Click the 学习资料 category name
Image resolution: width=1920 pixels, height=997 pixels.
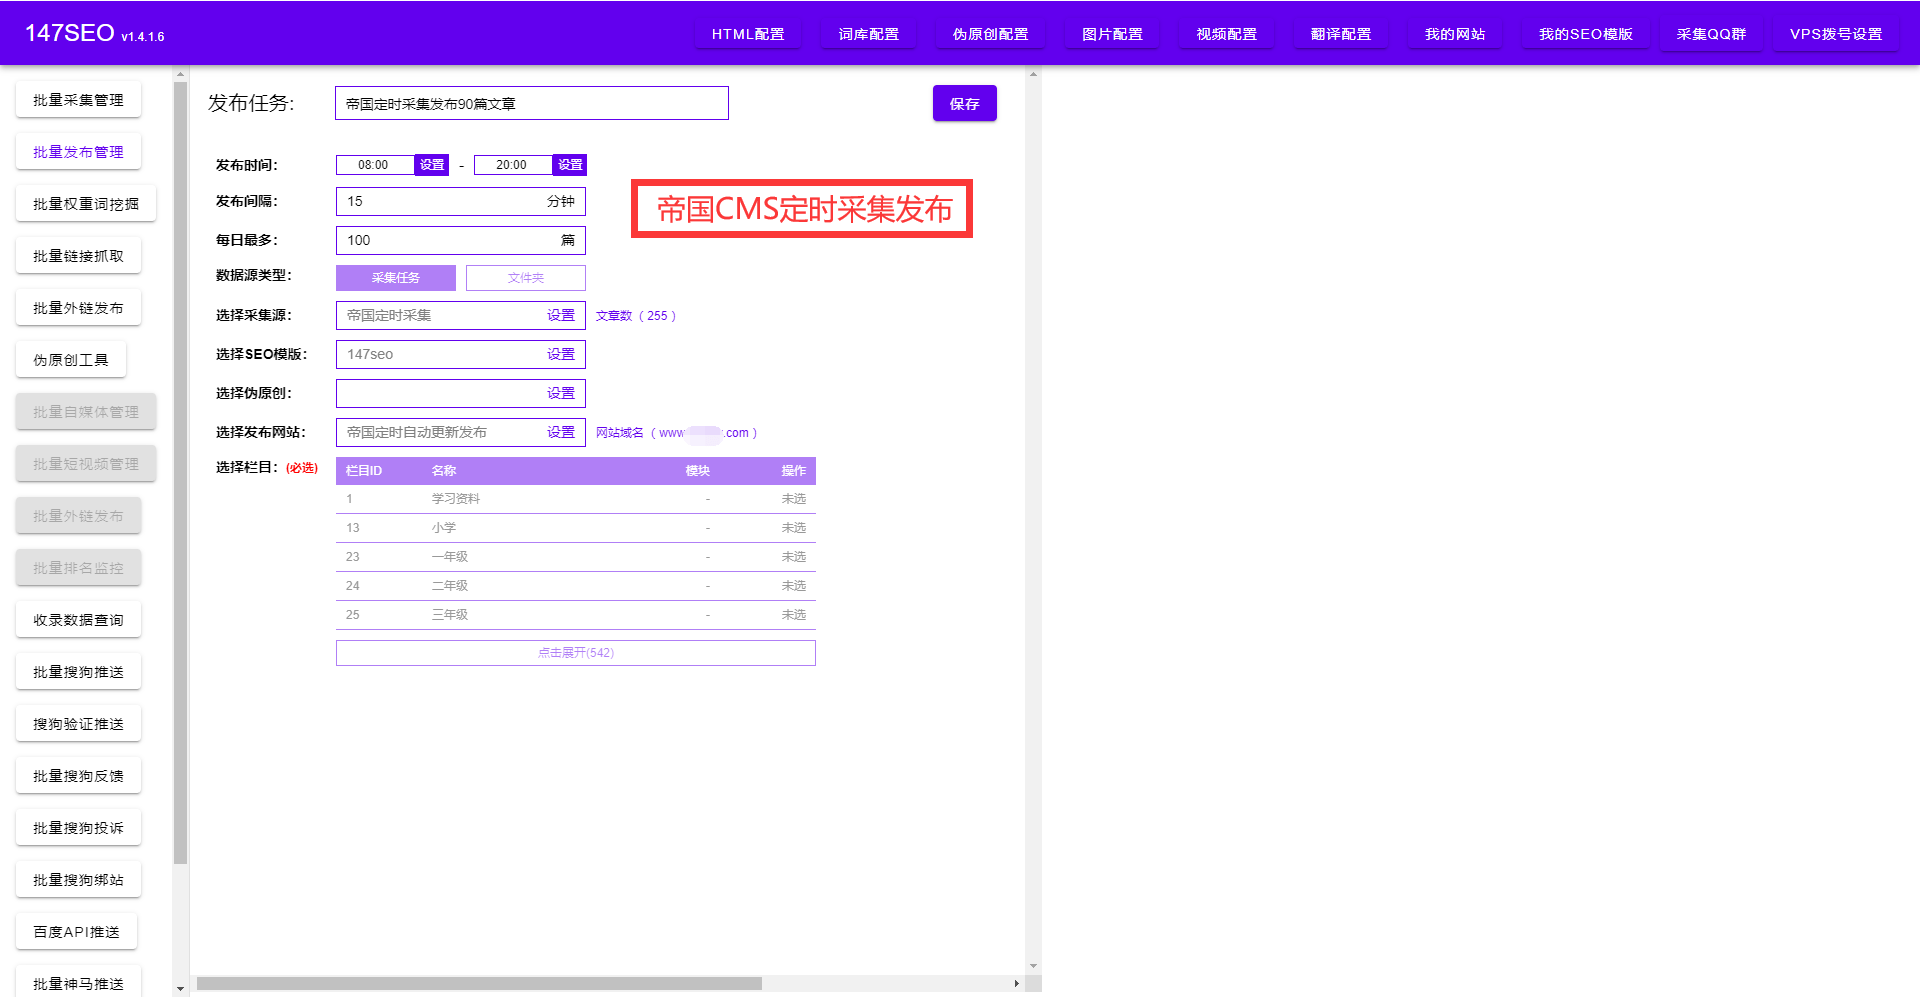(456, 499)
